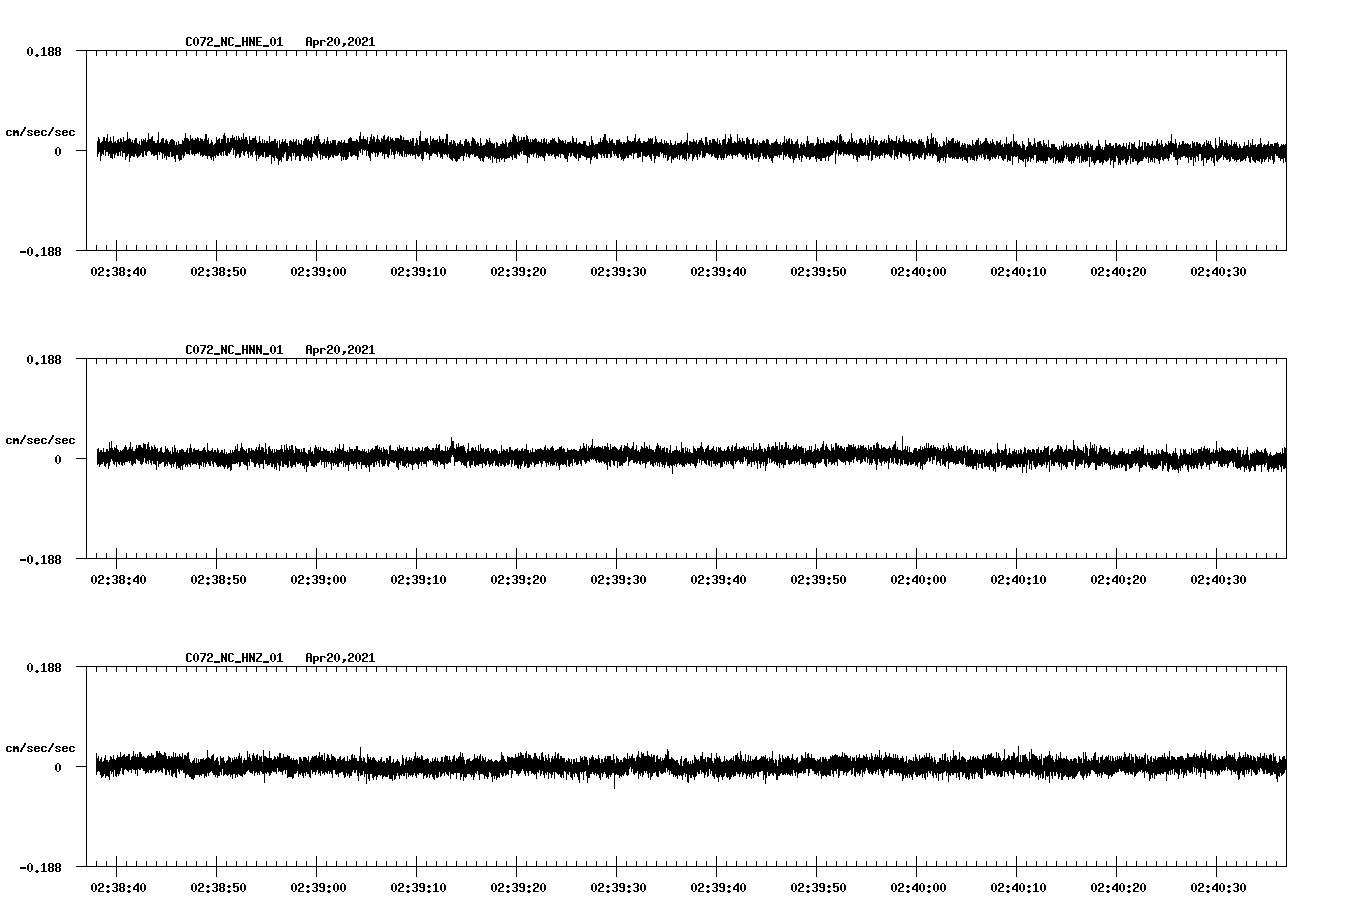Select the C072_NC_HNE_01 channel label
The height and width of the screenshot is (924, 1358).
point(233,42)
